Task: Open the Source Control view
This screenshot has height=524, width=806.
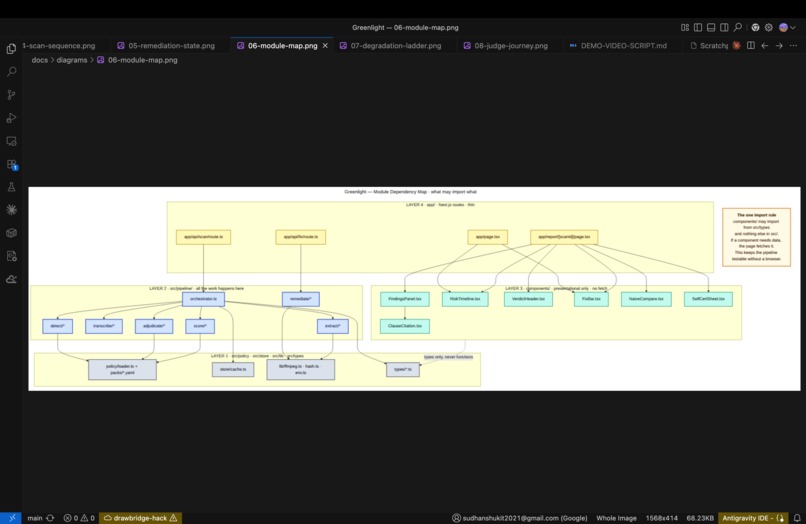Action: point(11,95)
